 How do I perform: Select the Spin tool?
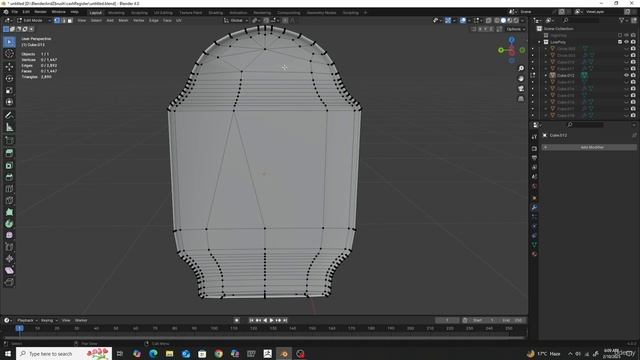(9, 224)
